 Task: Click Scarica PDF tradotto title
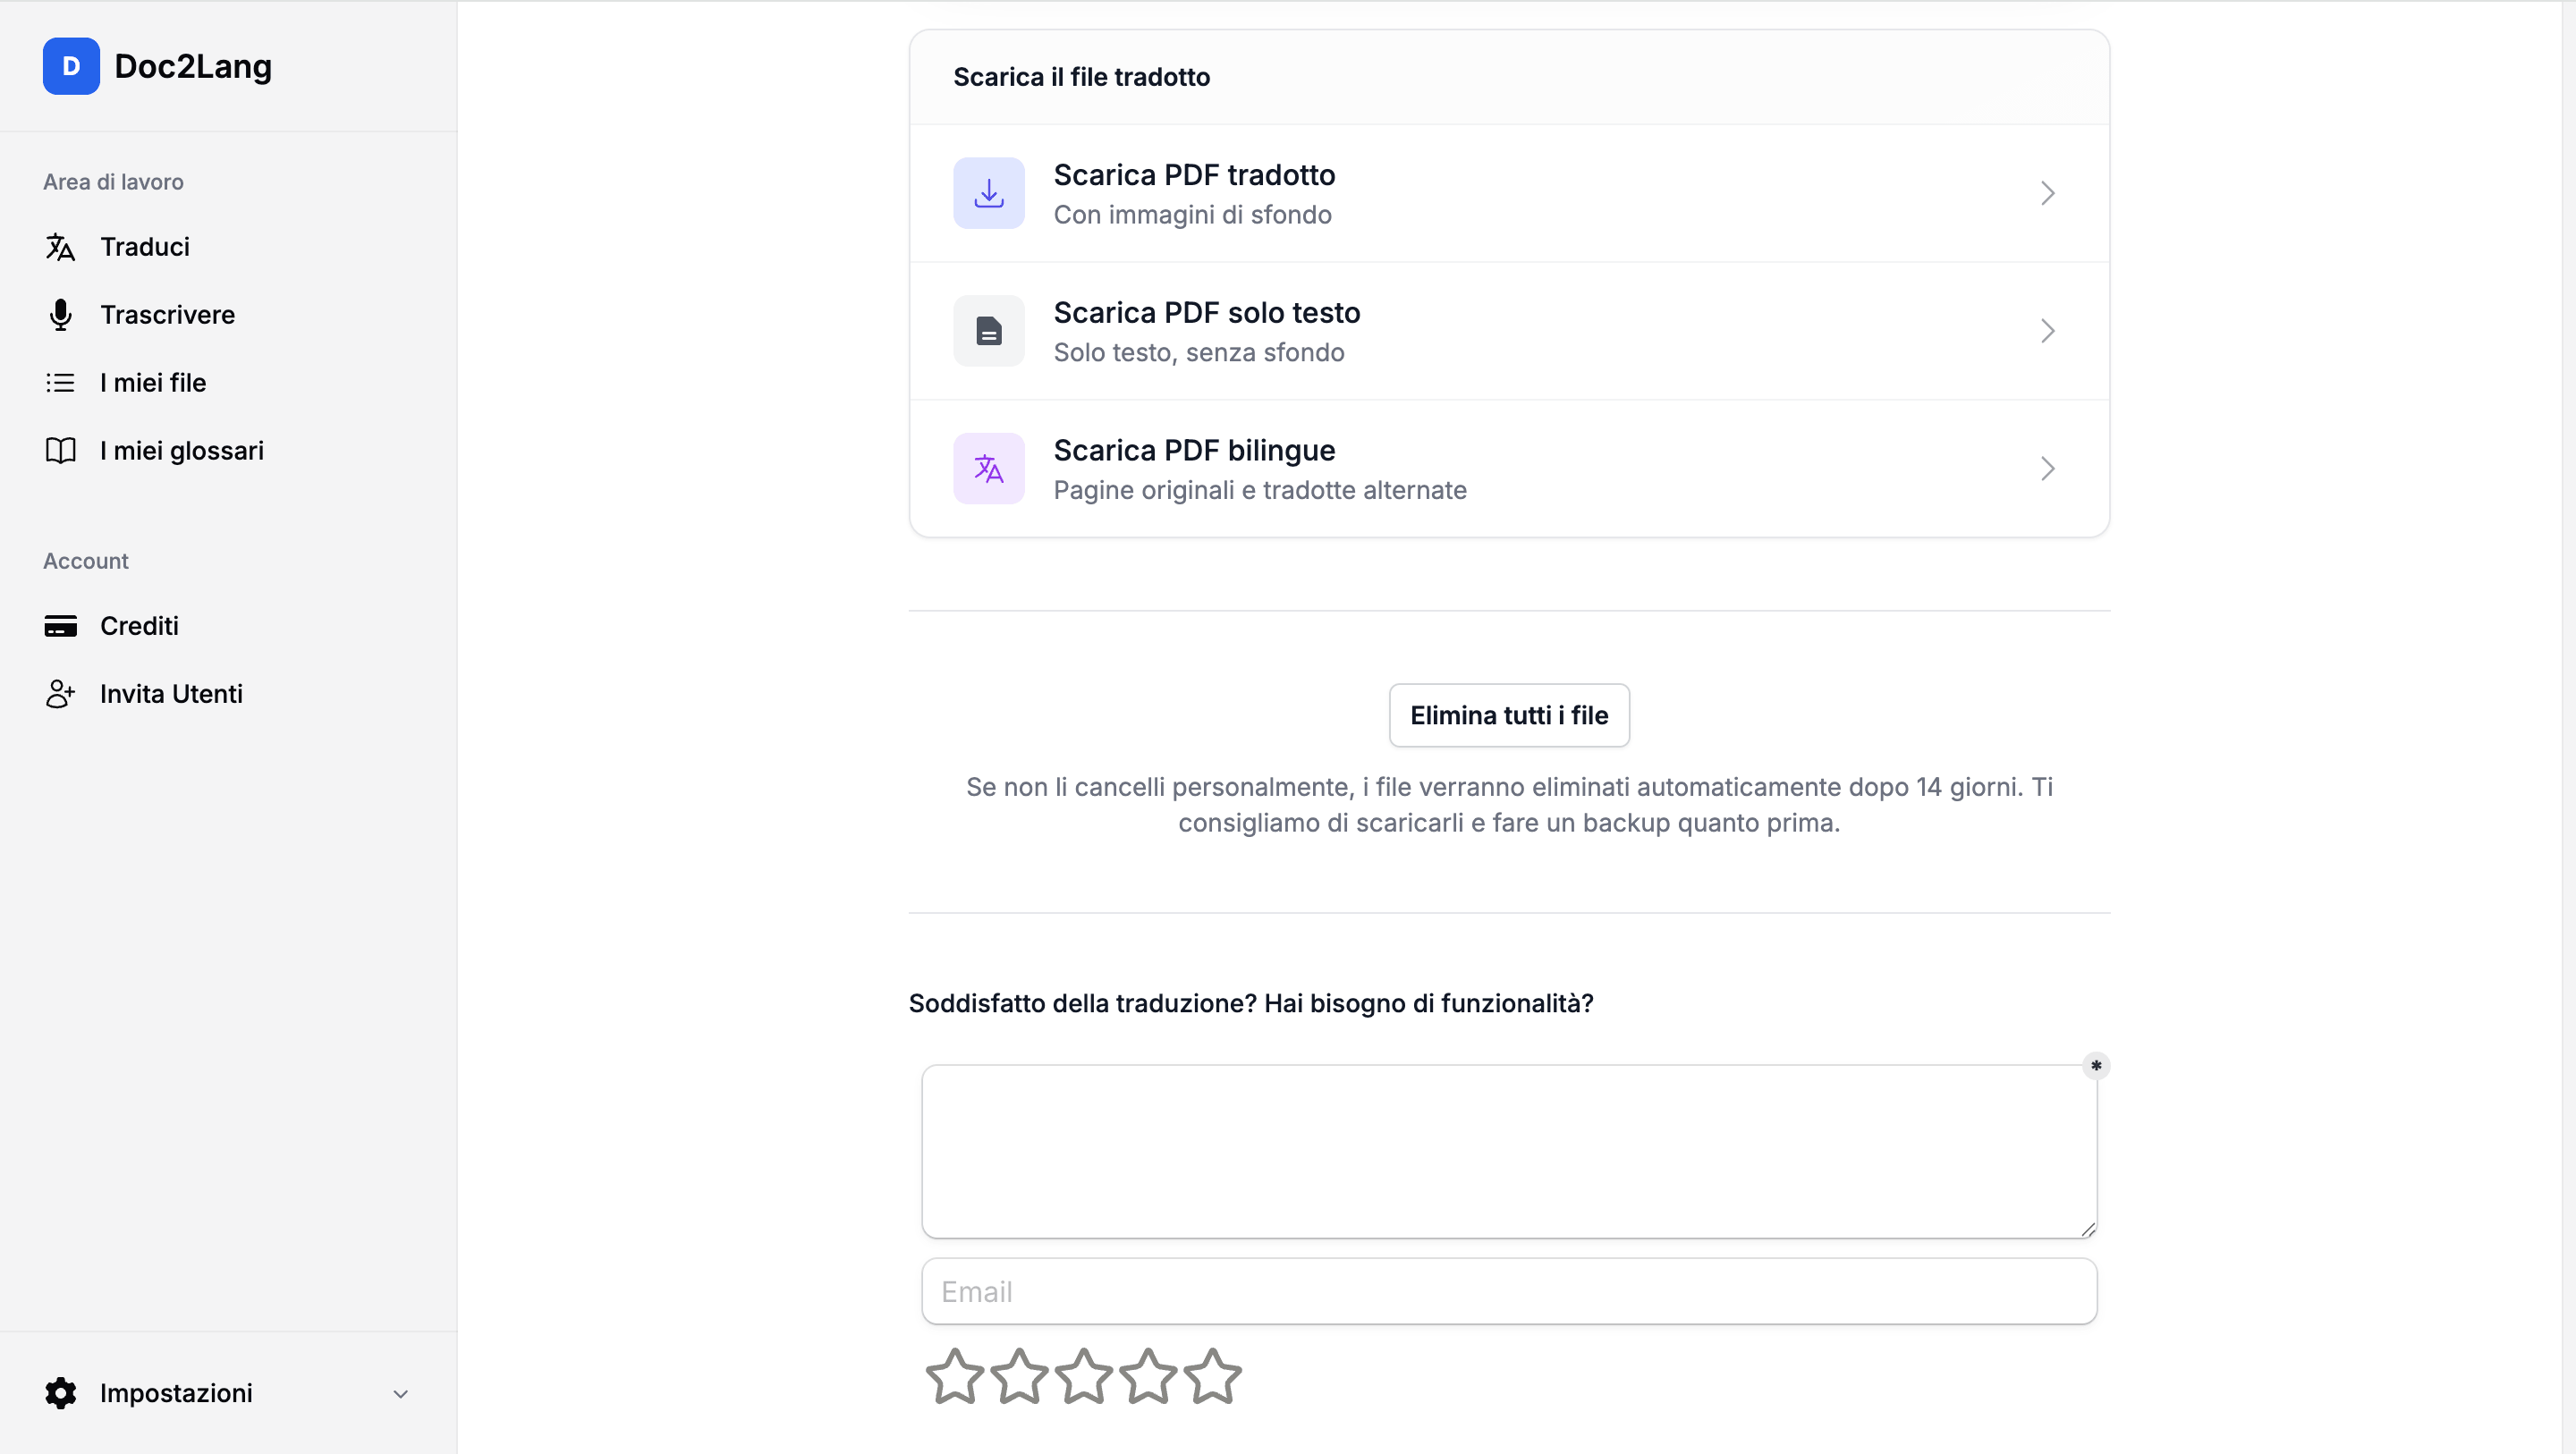1194,175
